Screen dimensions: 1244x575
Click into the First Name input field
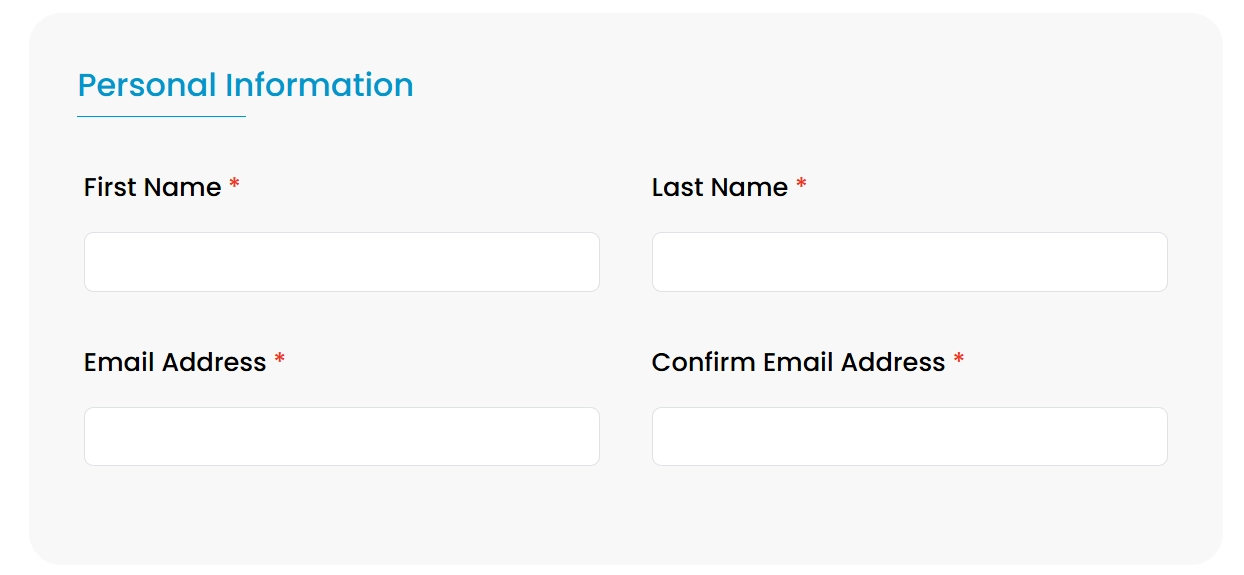tap(342, 262)
